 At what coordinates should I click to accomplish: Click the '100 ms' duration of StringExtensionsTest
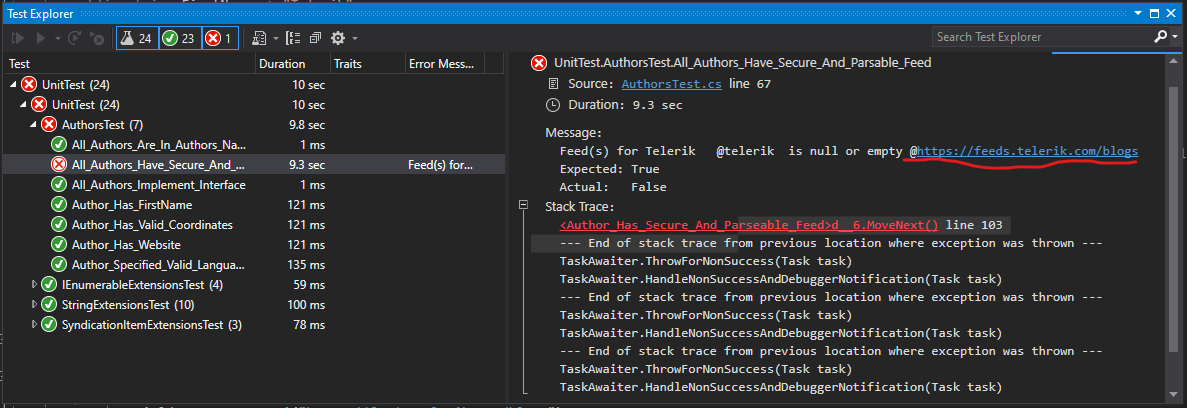307,305
